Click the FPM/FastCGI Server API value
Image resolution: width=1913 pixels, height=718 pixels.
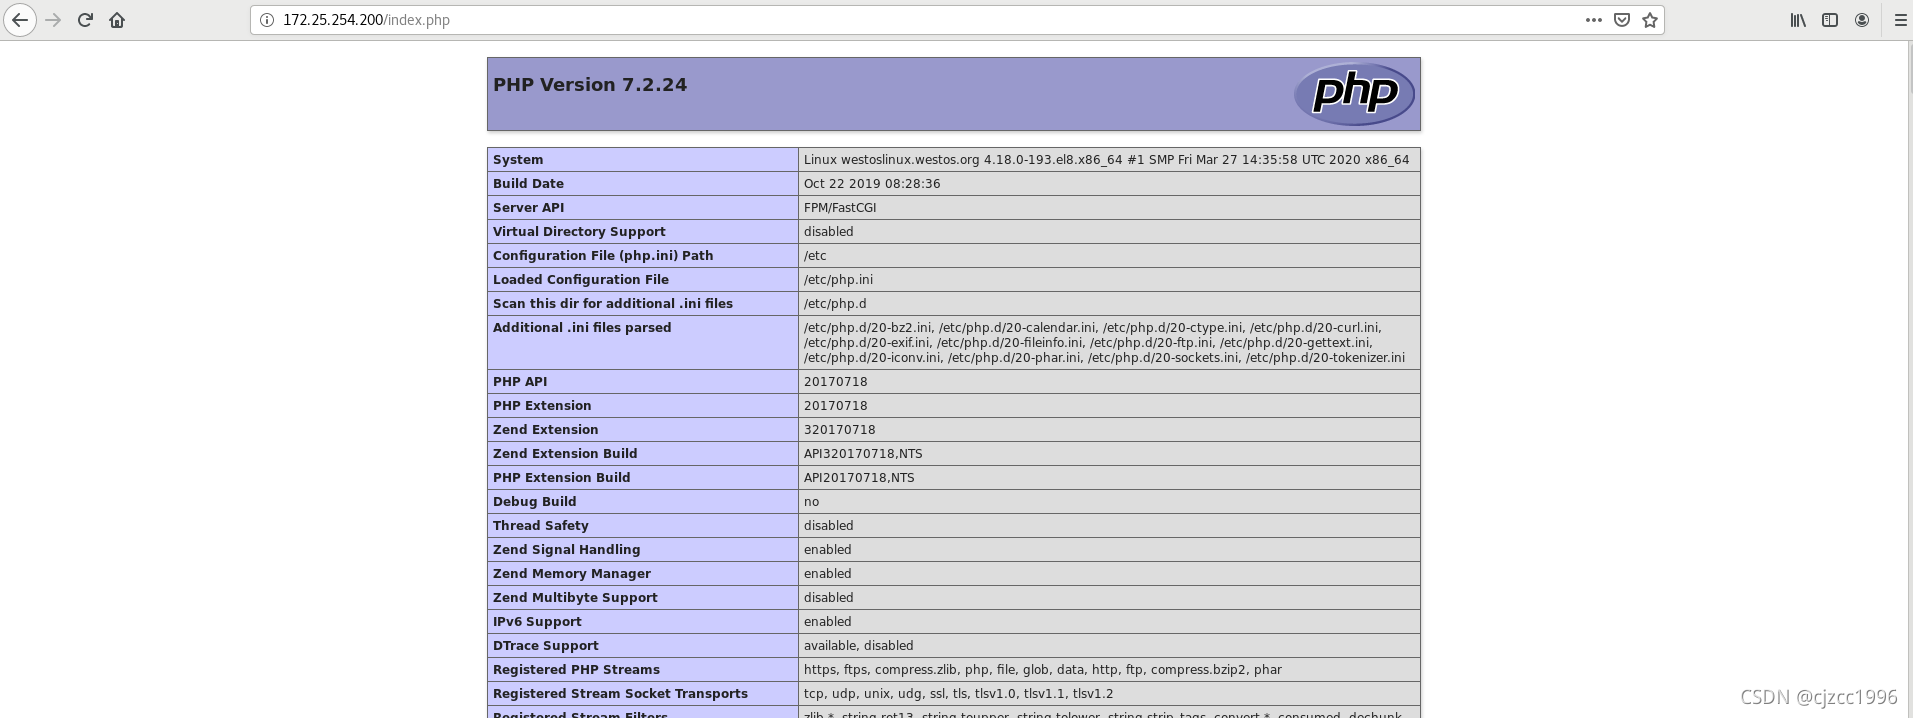point(840,208)
